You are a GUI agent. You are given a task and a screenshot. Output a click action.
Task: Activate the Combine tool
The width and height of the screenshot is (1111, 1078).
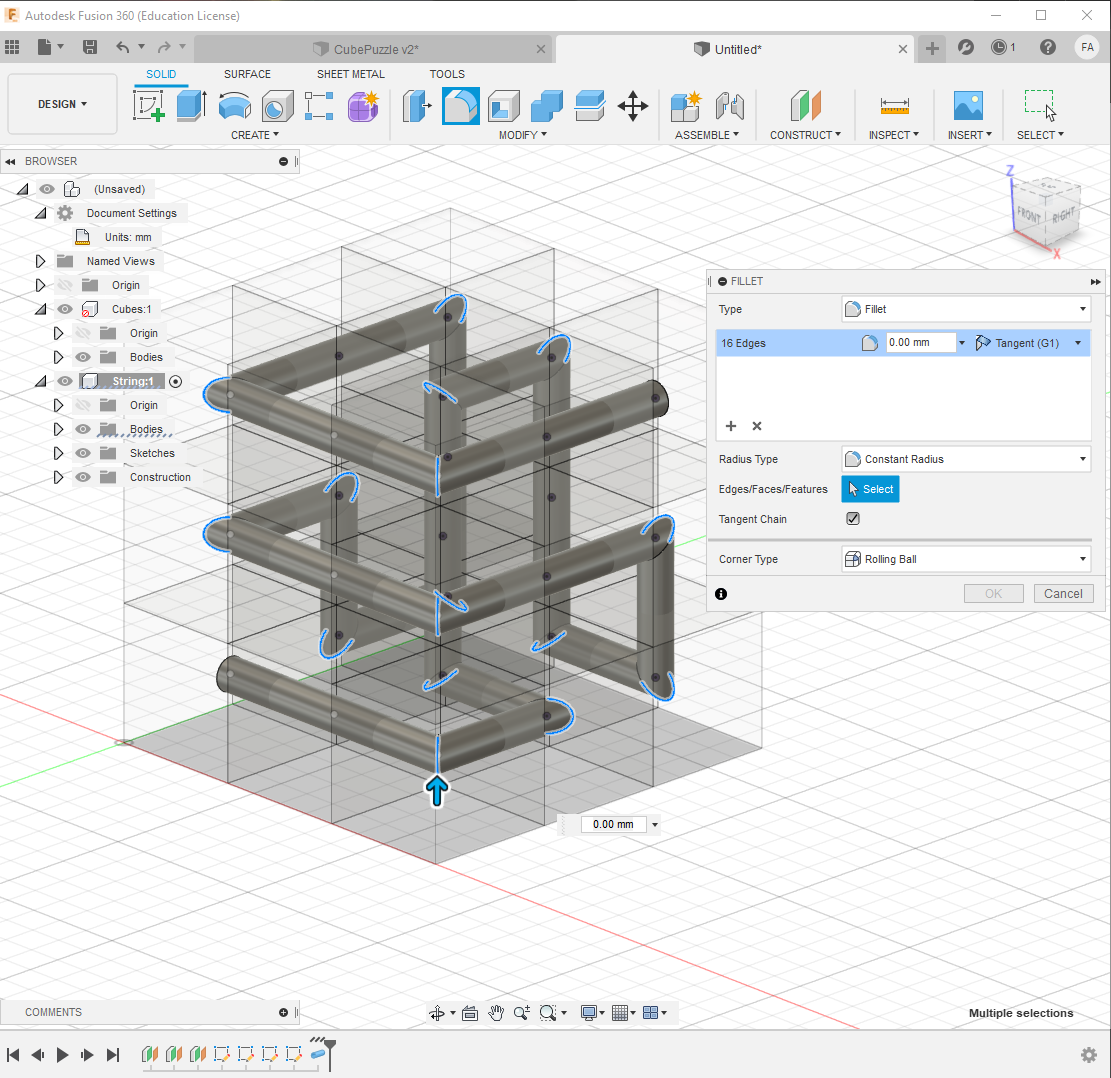tap(547, 106)
